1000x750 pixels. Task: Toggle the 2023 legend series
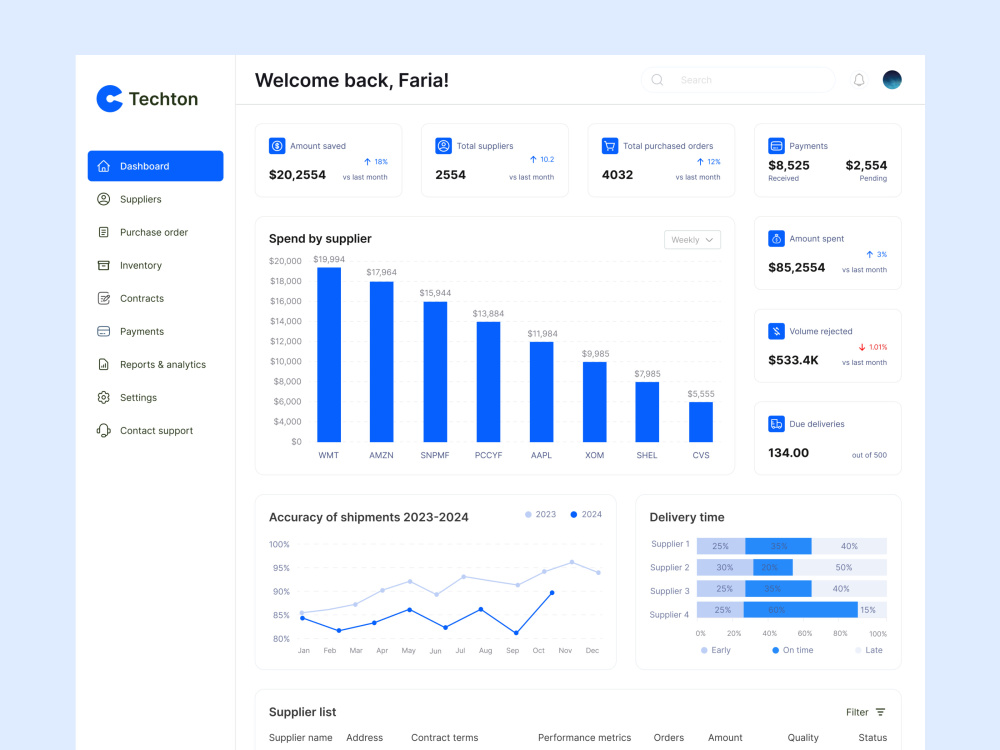coord(540,514)
